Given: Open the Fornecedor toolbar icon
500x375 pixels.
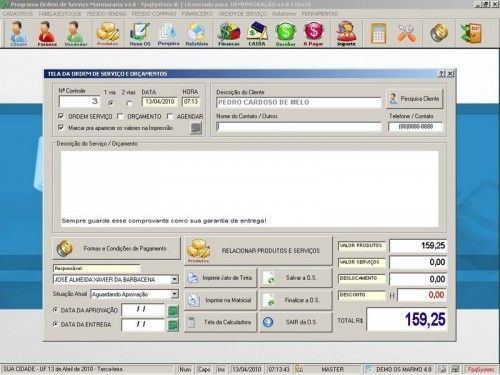Looking at the screenshot, I should (47, 33).
